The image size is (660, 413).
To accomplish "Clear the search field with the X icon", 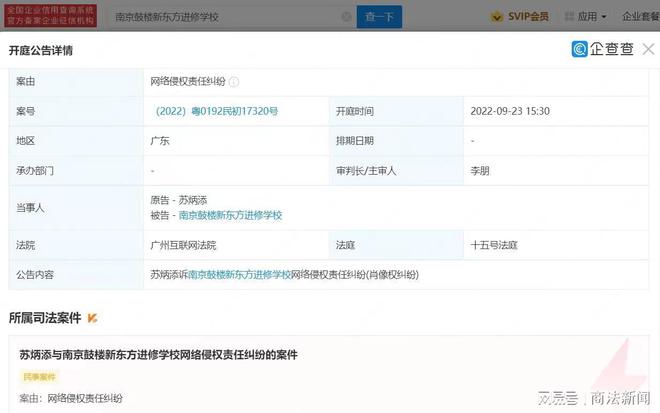I will pyautogui.click(x=346, y=17).
